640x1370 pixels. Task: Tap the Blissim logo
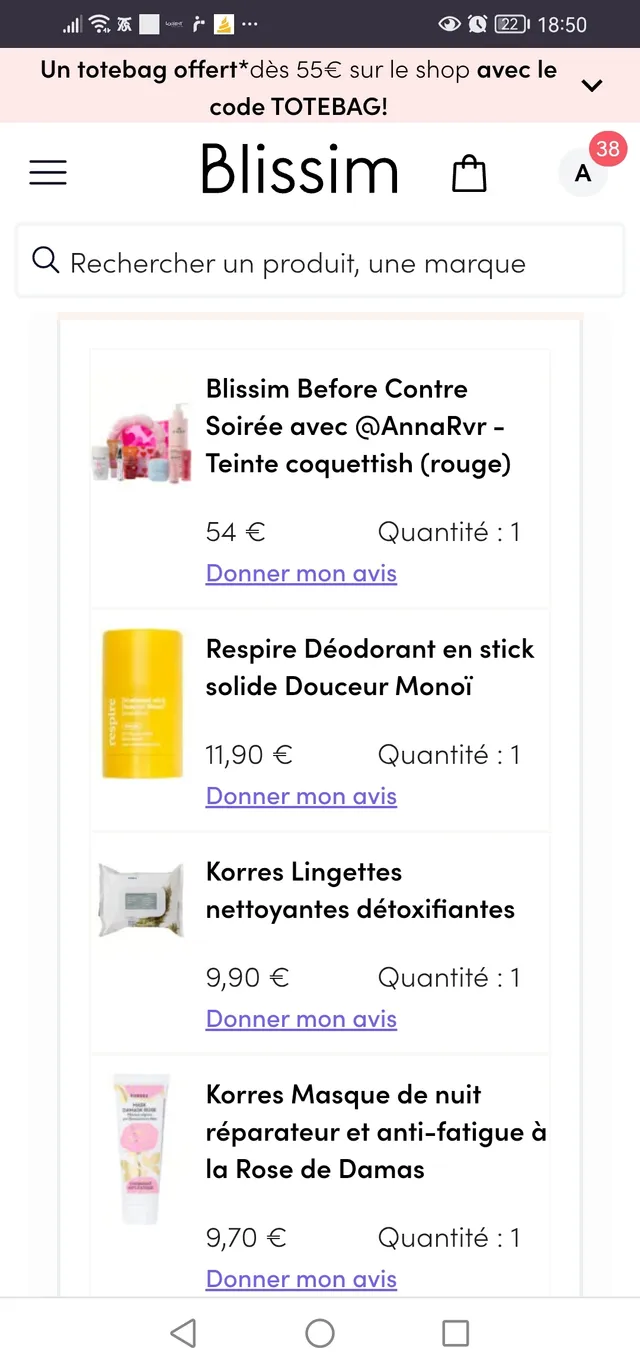point(299,170)
